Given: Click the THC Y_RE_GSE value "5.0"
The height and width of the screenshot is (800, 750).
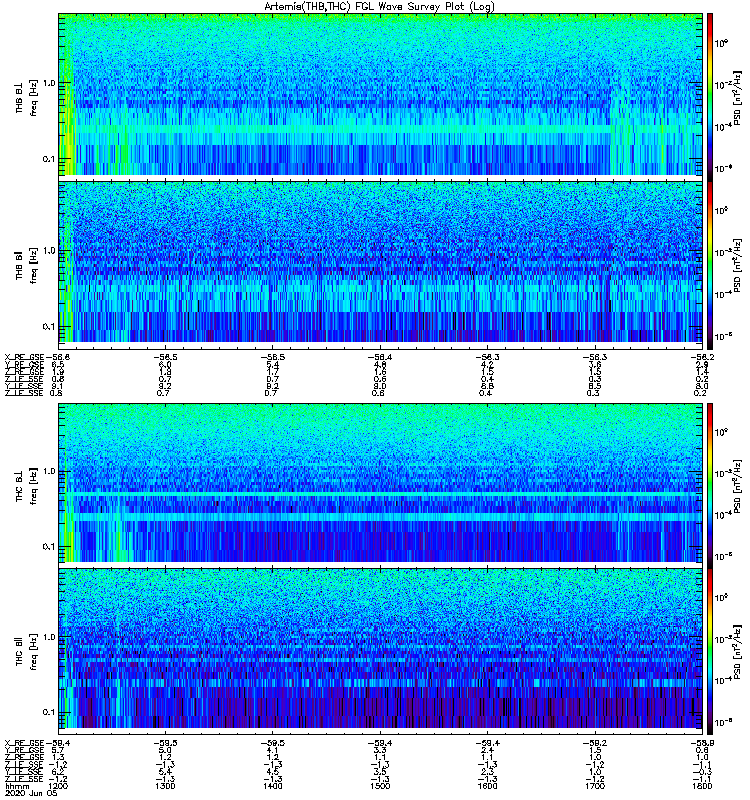Looking at the screenshot, I should click(x=165, y=750).
